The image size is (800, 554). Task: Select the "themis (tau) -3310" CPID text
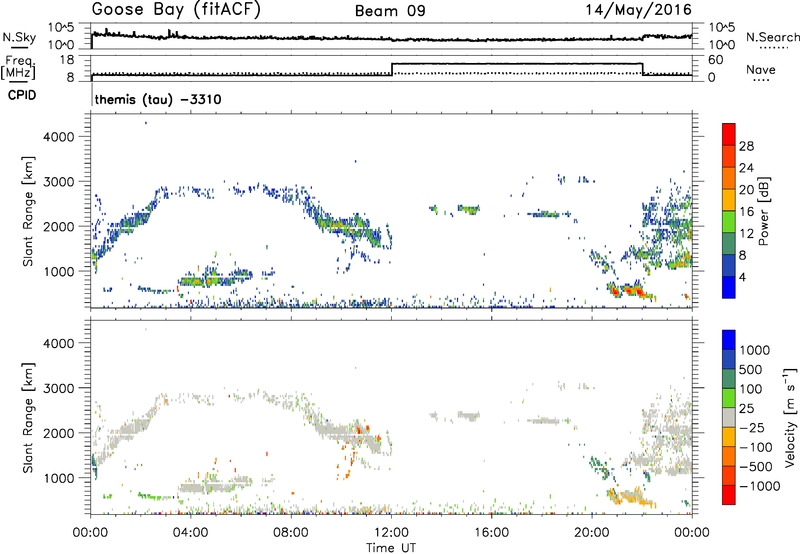click(x=158, y=99)
